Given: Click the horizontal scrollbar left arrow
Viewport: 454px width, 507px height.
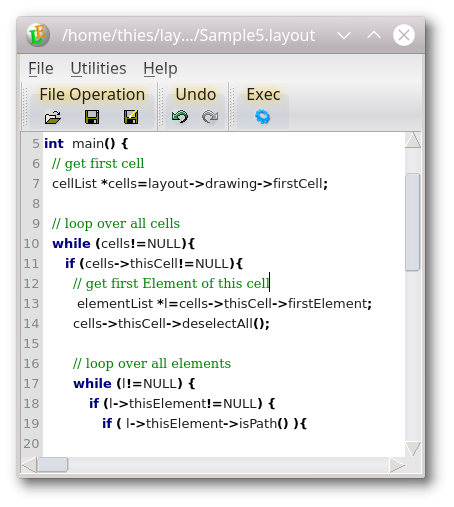Looking at the screenshot, I should pyautogui.click(x=29, y=465).
